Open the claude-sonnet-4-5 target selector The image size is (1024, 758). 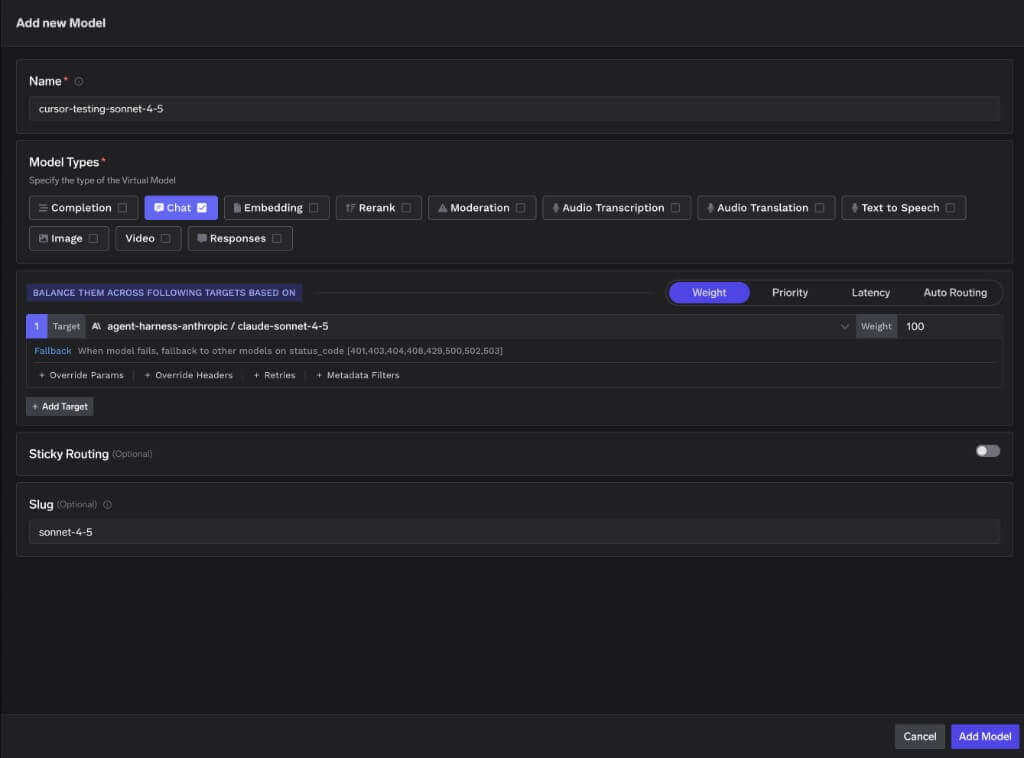tap(470, 326)
